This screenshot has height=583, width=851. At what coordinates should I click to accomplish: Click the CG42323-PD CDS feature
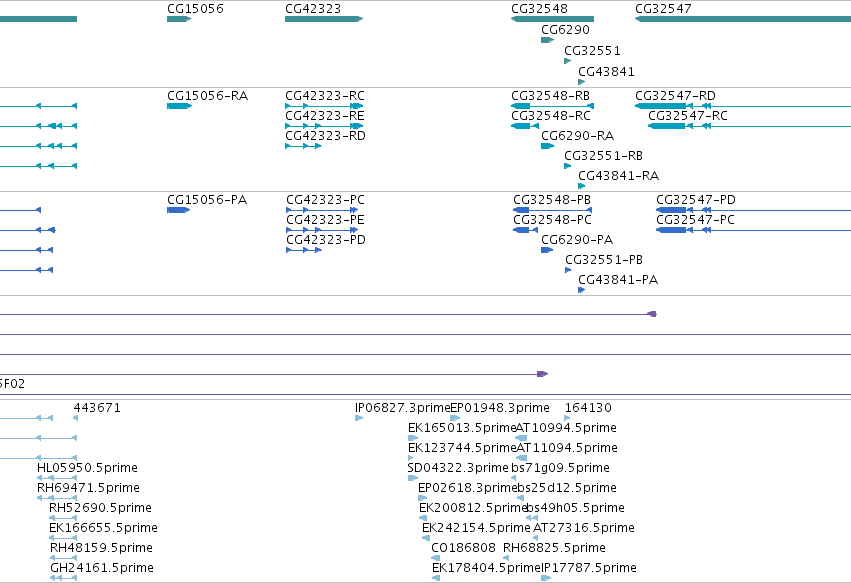tap(304, 250)
